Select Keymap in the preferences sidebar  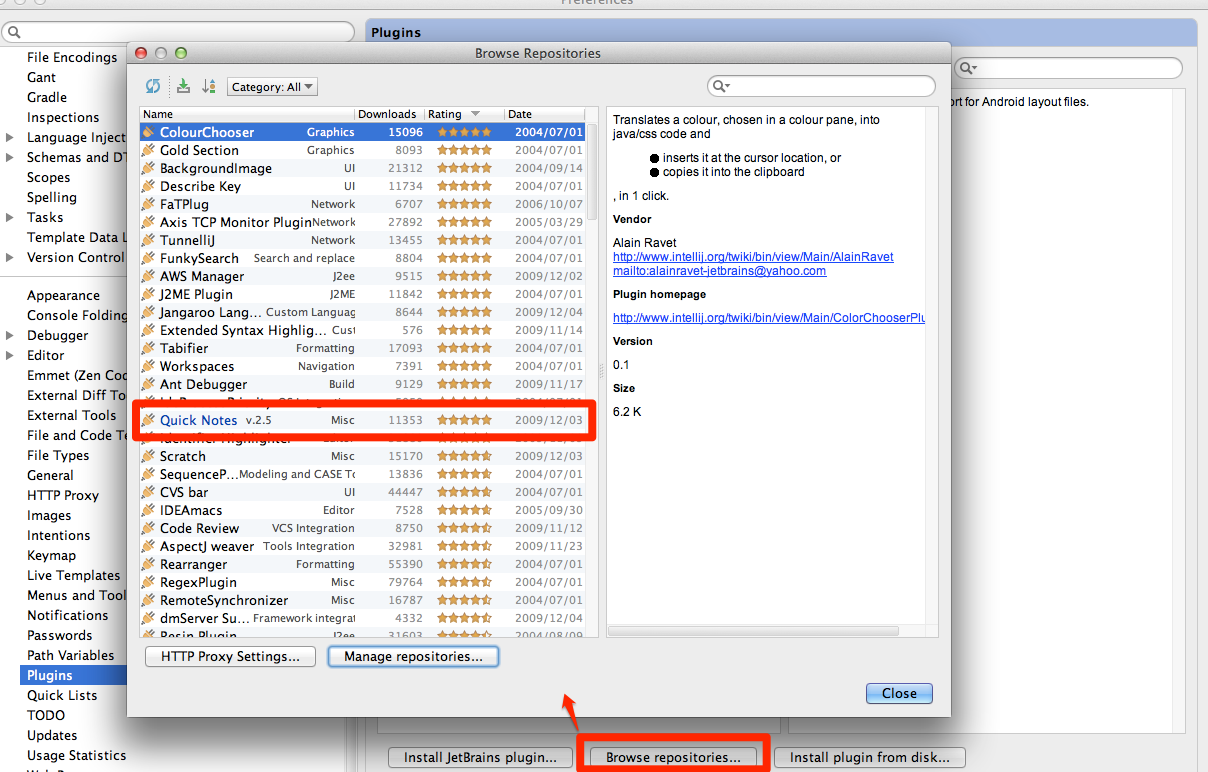pos(51,555)
